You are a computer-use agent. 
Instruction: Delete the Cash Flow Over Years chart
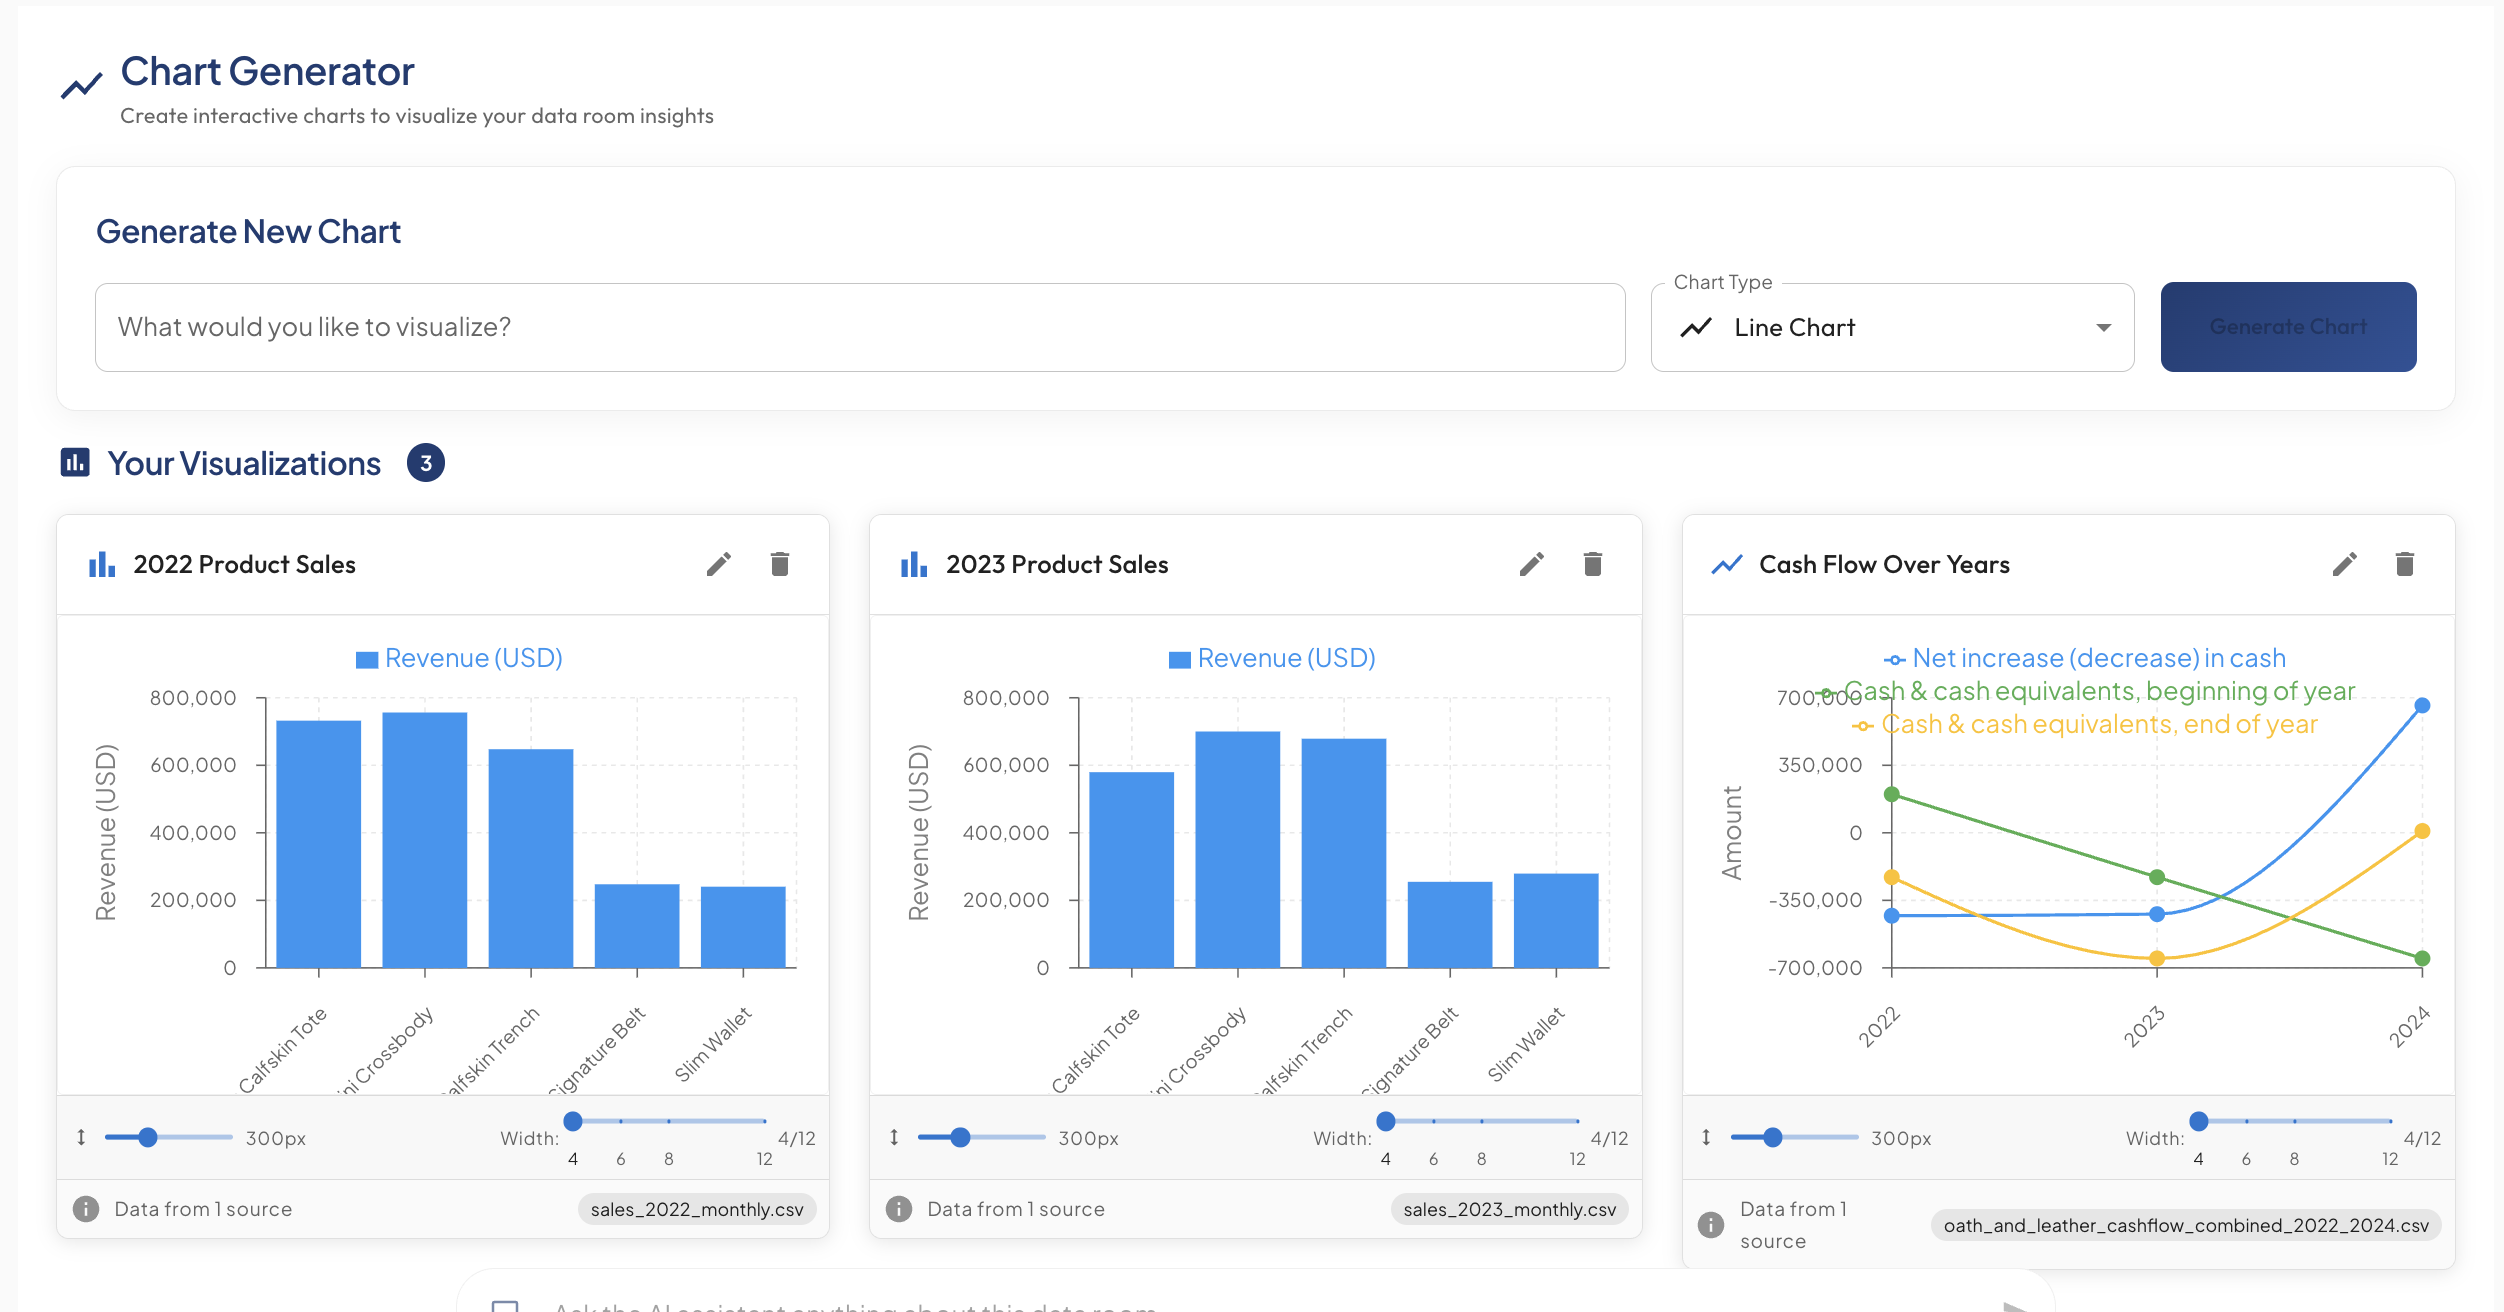[x=2406, y=564]
